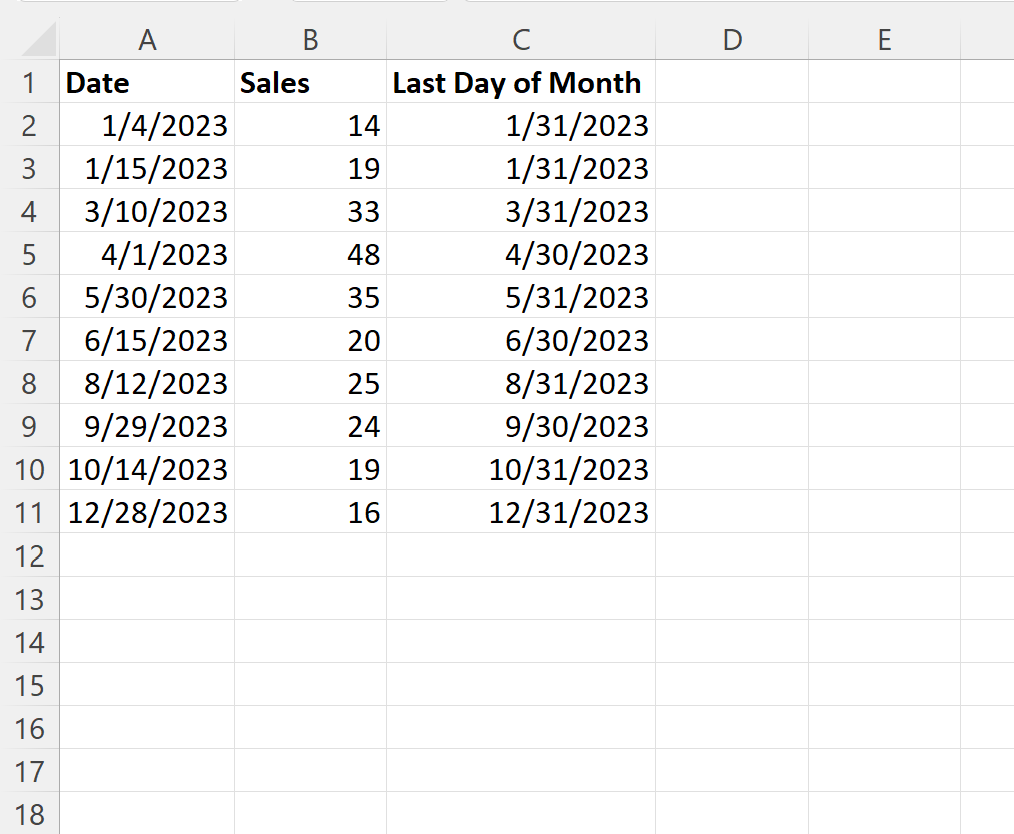
Task: Select the entire column B
Action: (310, 40)
